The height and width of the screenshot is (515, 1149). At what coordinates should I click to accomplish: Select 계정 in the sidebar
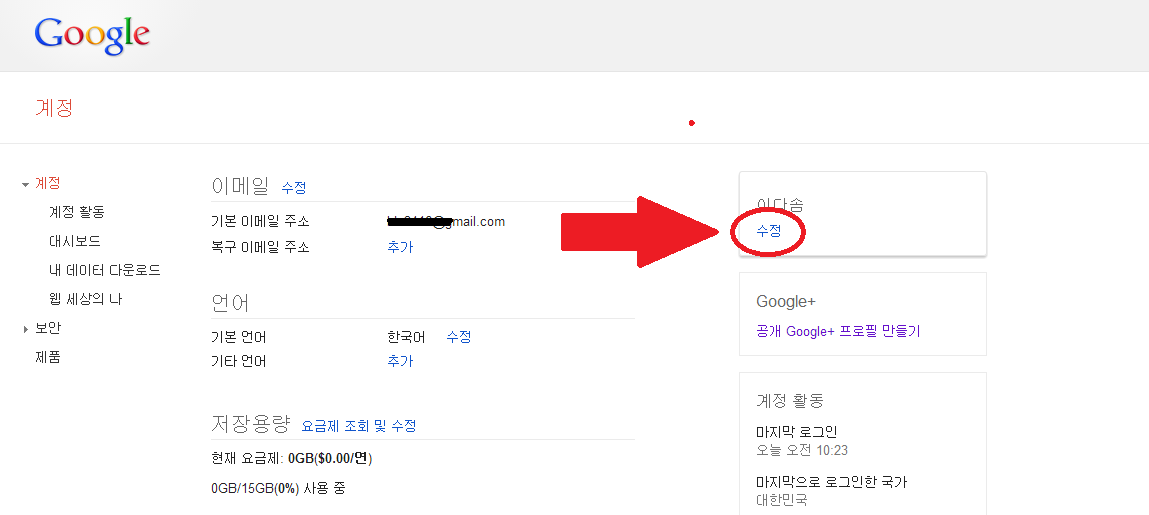tap(48, 183)
